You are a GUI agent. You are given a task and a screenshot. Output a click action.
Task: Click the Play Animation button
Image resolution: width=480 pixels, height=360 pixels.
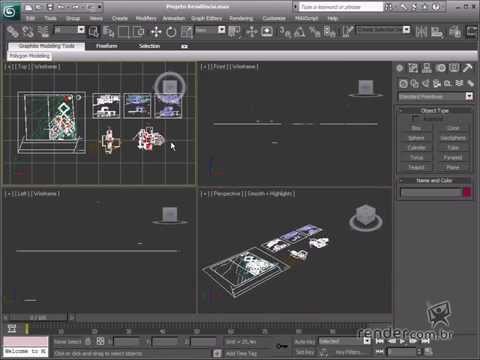402,341
